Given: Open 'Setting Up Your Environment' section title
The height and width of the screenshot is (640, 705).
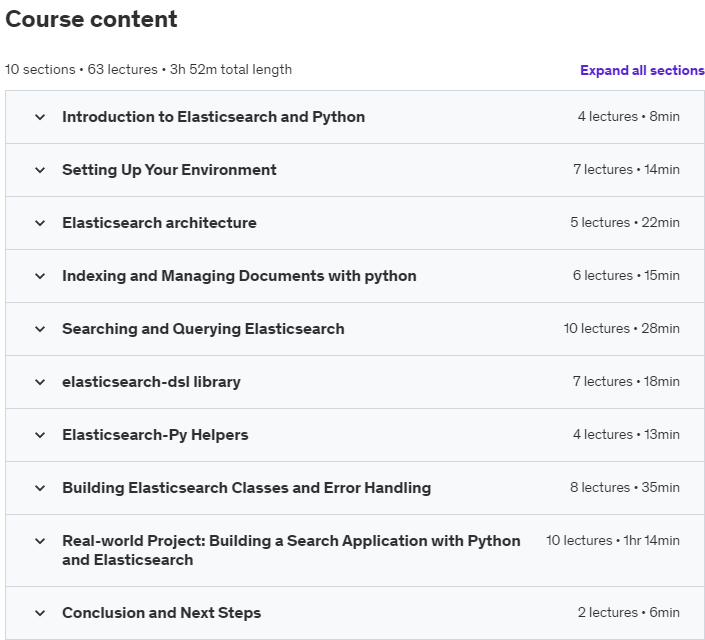Looking at the screenshot, I should click(x=169, y=170).
